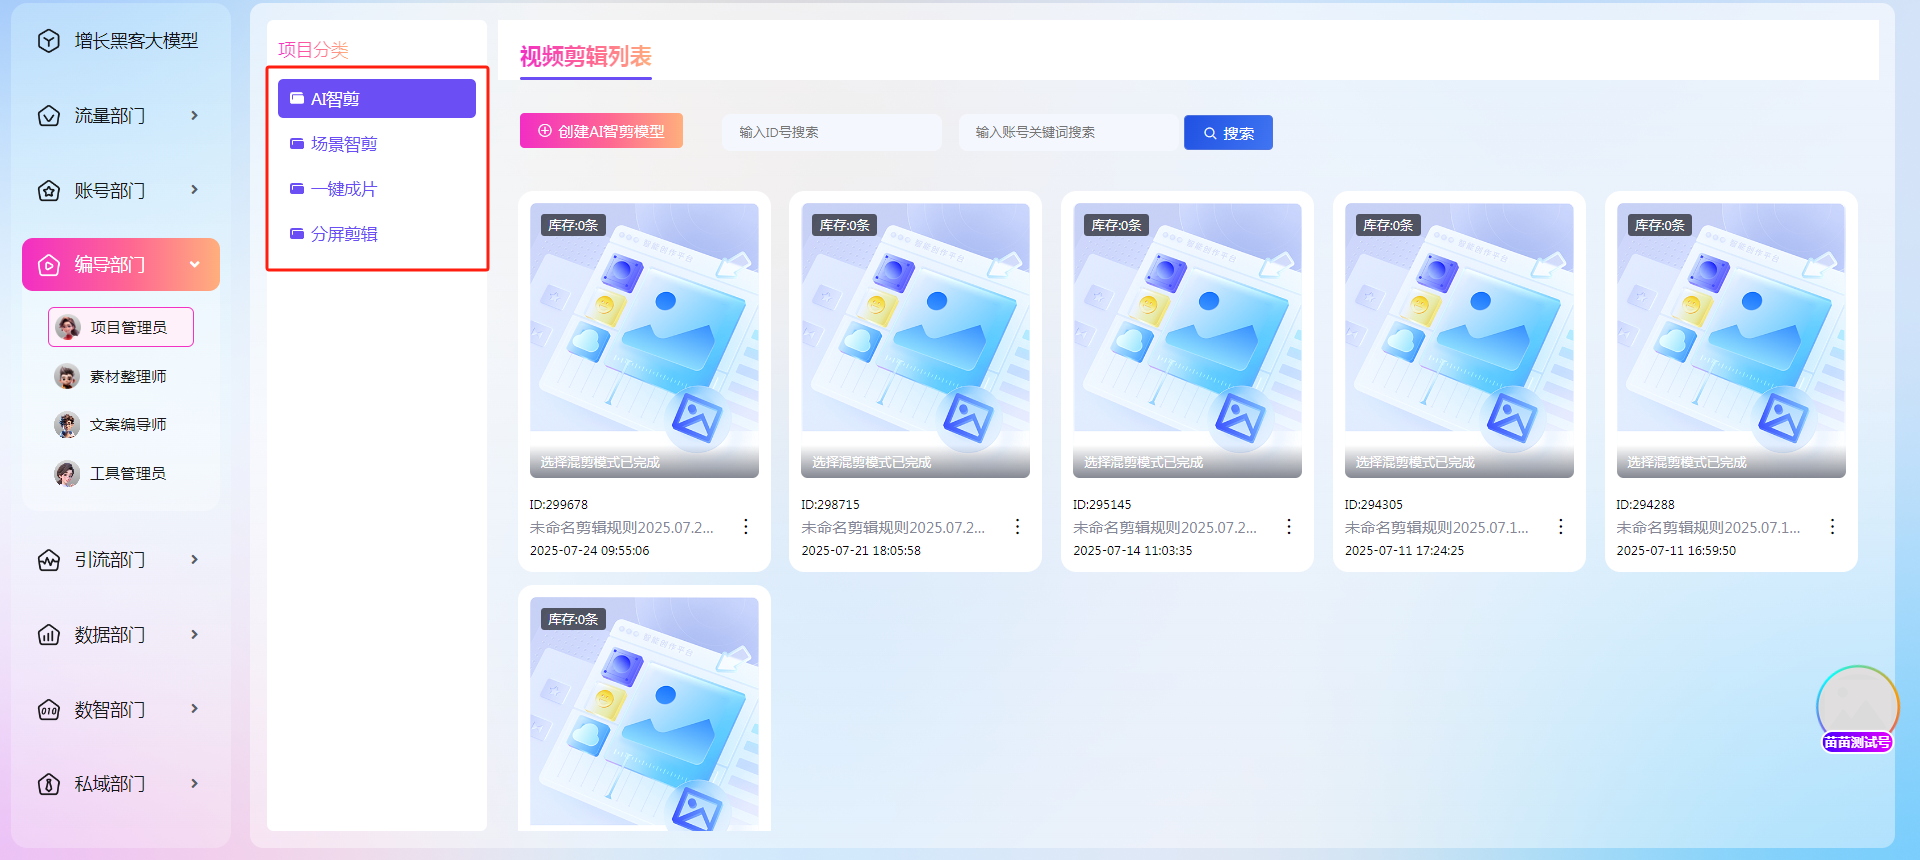
Task: Expand the 引流部门 chevron
Action: click(x=194, y=560)
